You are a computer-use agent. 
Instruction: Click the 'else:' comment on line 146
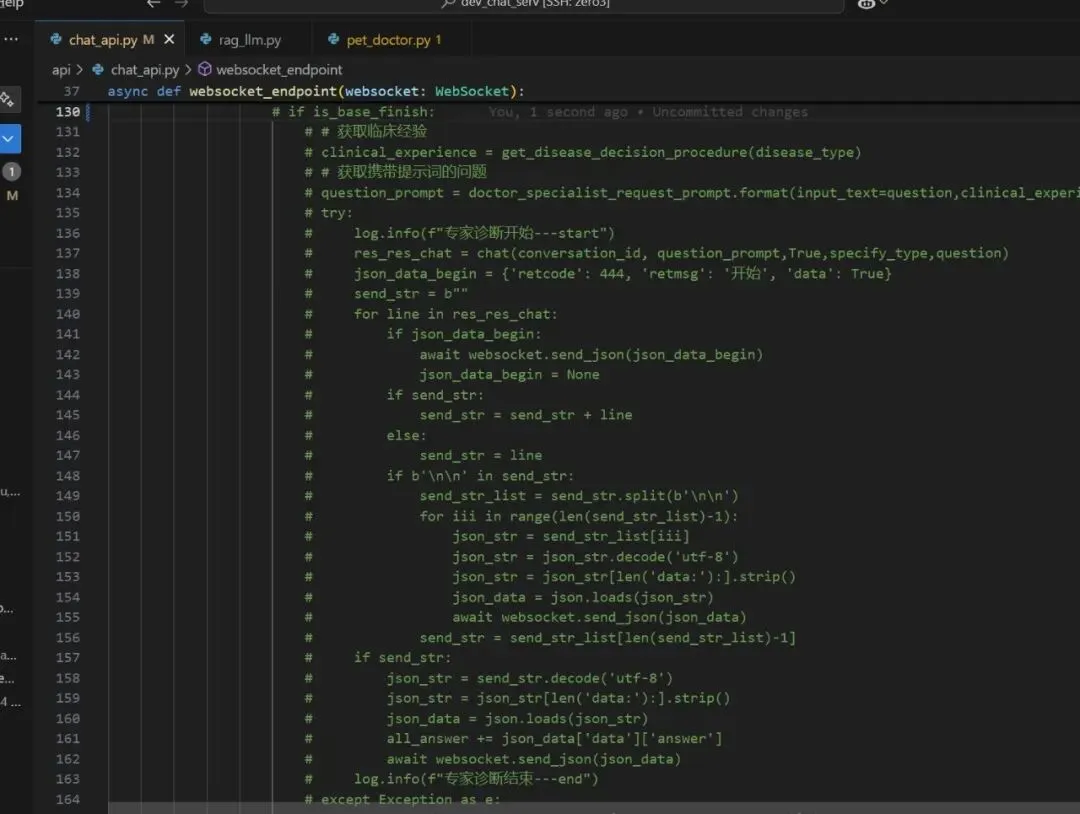pyautogui.click(x=406, y=435)
